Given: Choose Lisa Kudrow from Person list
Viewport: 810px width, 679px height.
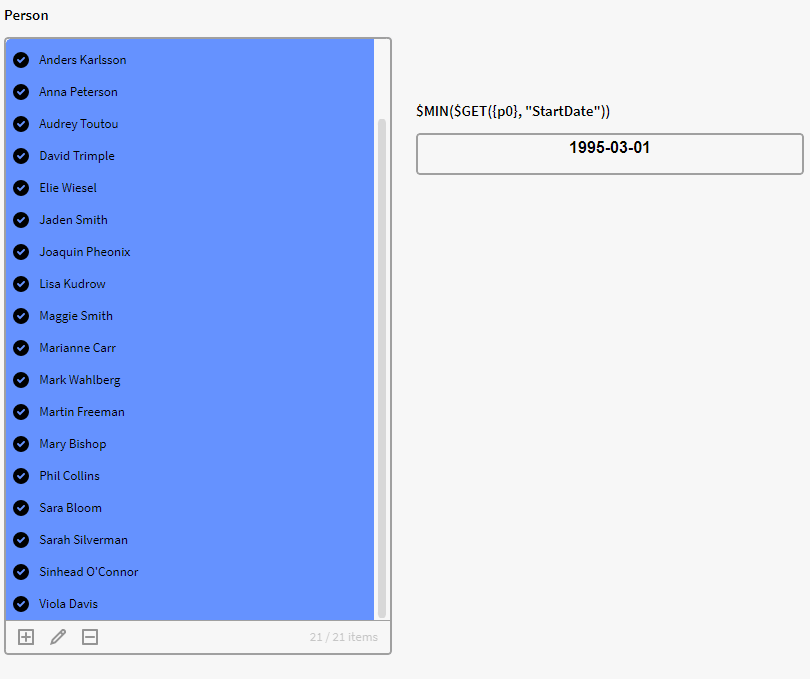Looking at the screenshot, I should tap(72, 284).
